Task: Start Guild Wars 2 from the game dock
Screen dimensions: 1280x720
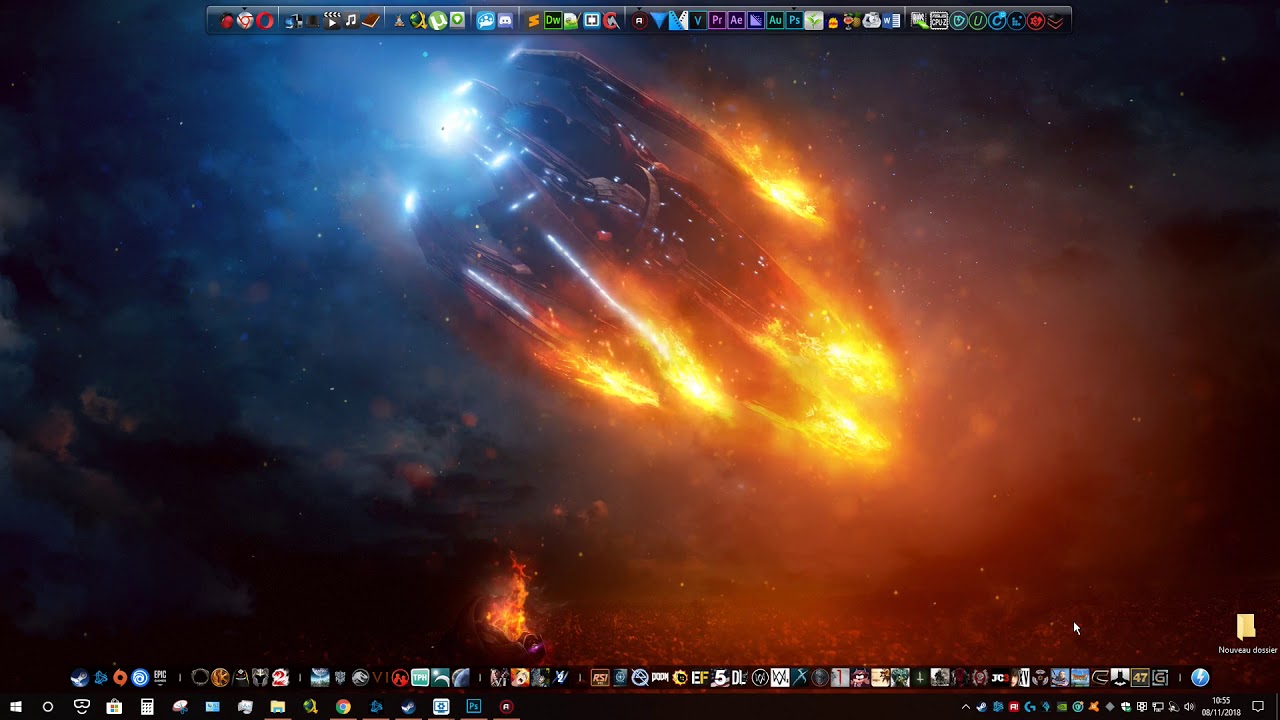Action: tap(280, 678)
